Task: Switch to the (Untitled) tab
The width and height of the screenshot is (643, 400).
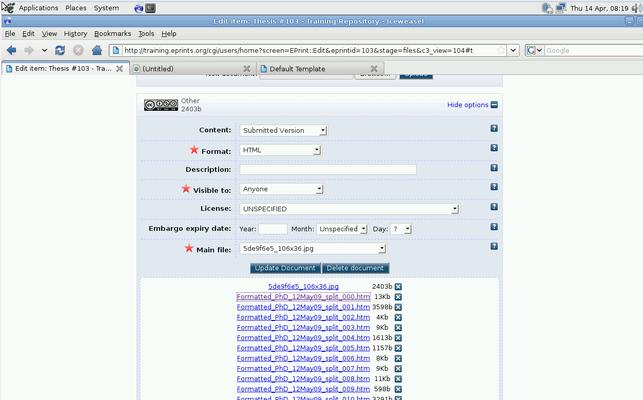Action: pyautogui.click(x=193, y=69)
